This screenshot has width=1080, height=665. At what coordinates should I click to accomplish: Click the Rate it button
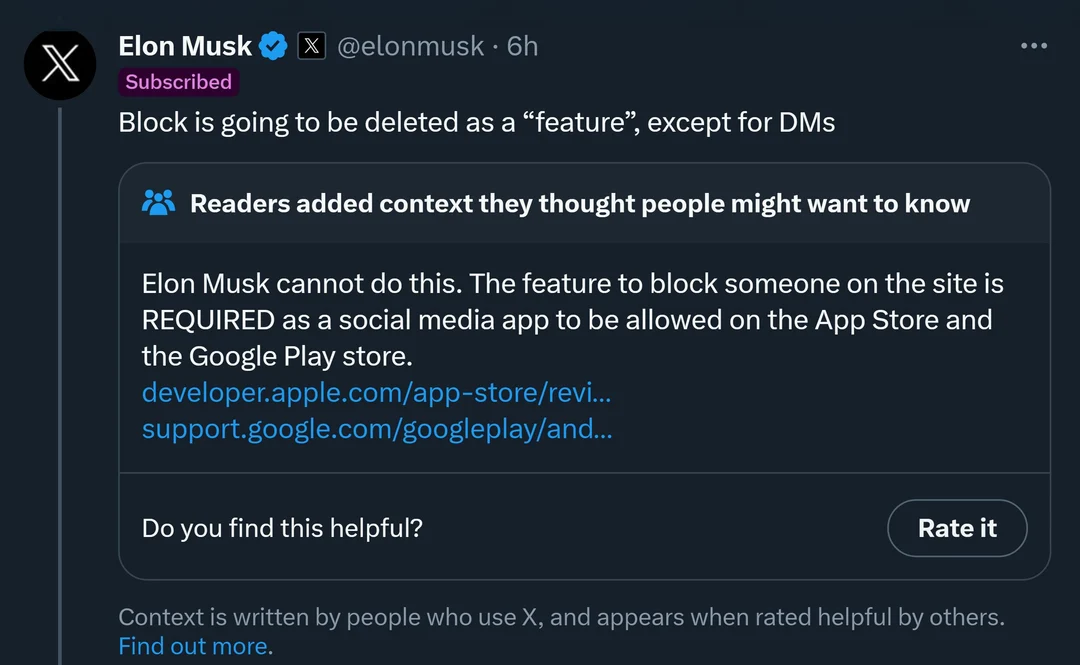956,528
